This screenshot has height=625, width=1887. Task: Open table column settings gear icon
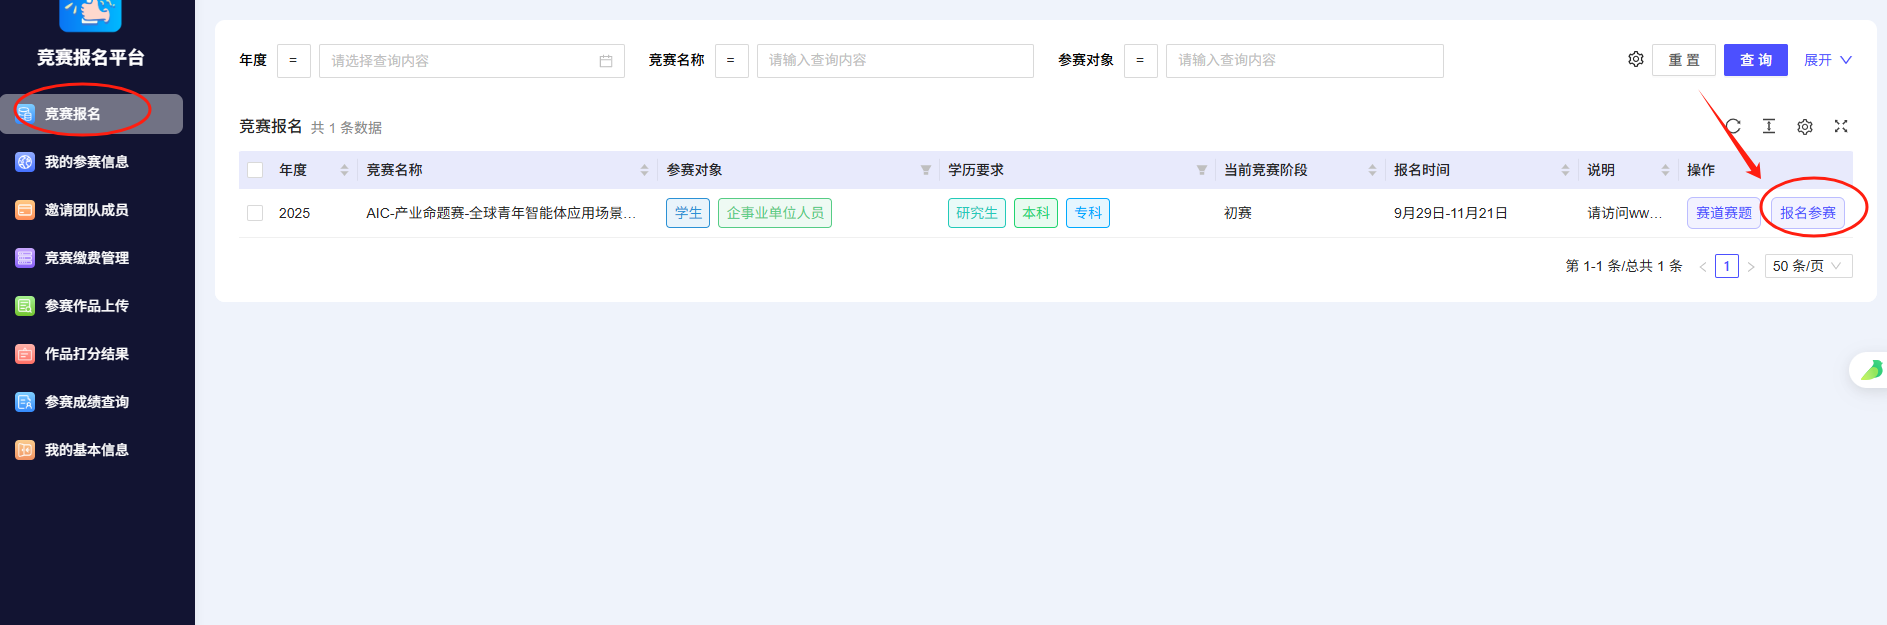click(x=1805, y=127)
